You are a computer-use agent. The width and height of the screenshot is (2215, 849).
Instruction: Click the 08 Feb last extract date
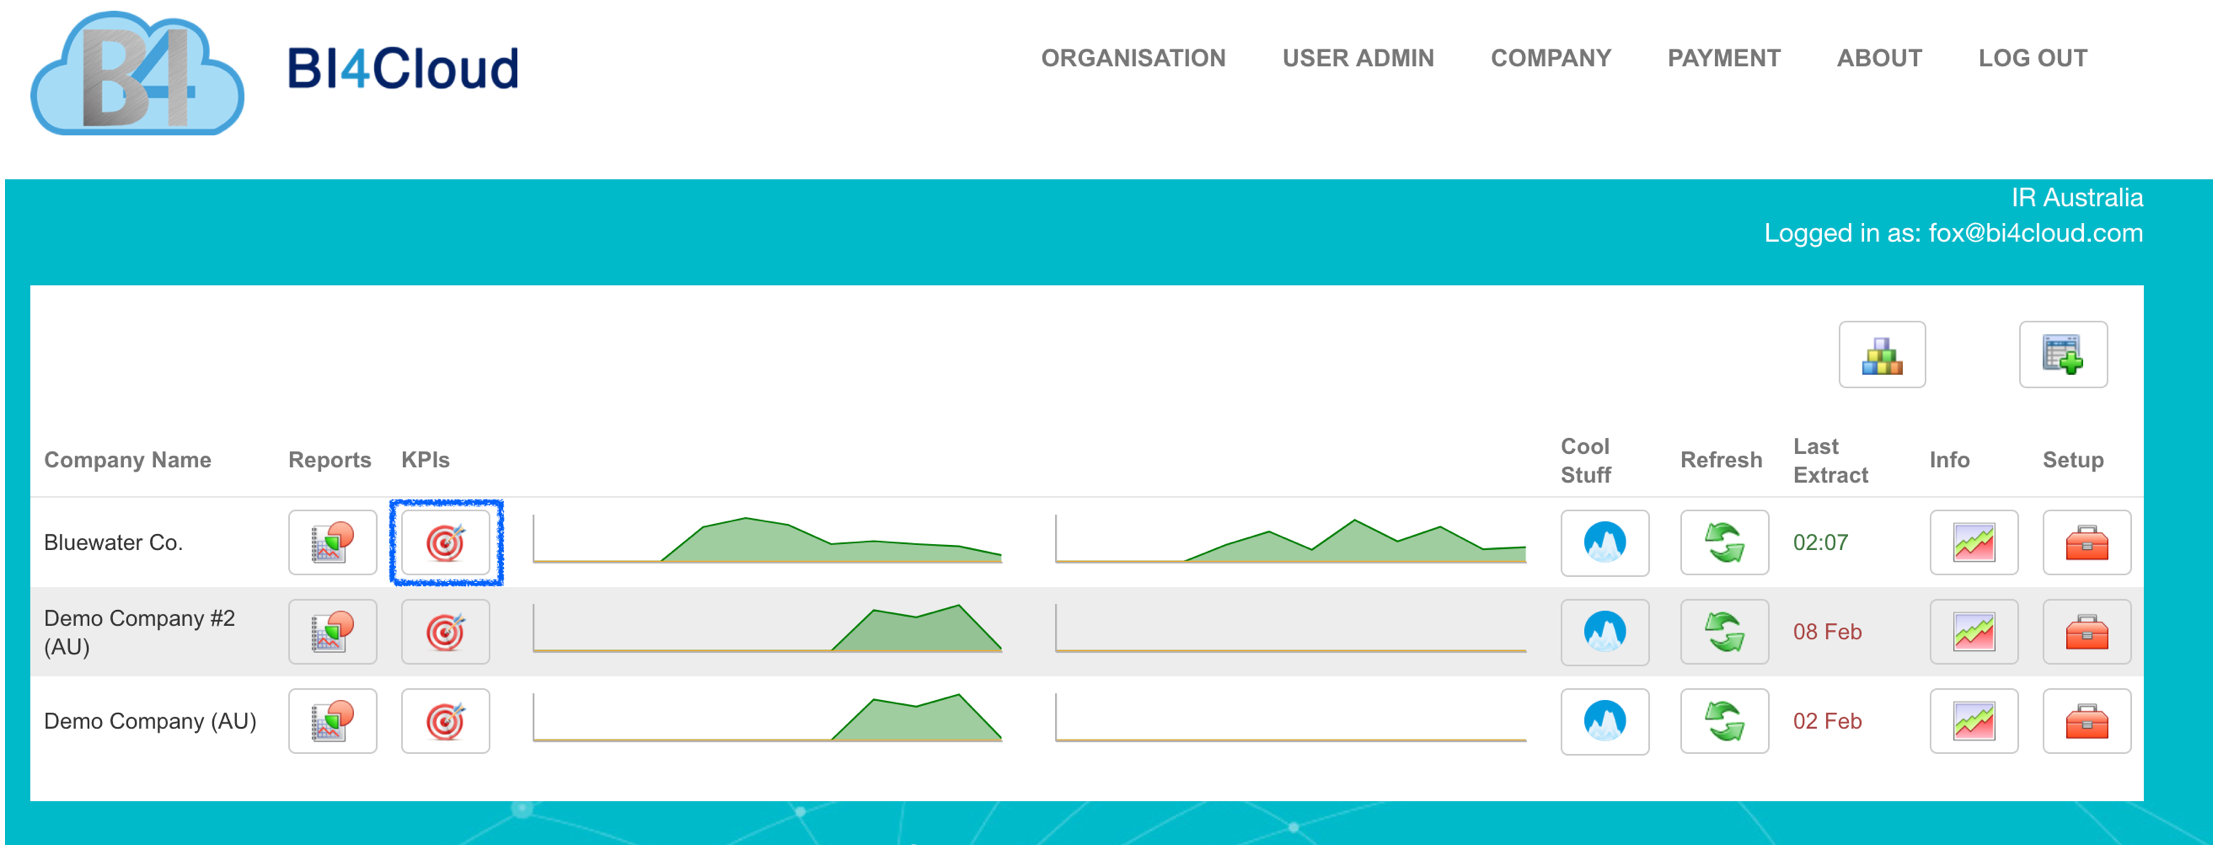[1827, 631]
